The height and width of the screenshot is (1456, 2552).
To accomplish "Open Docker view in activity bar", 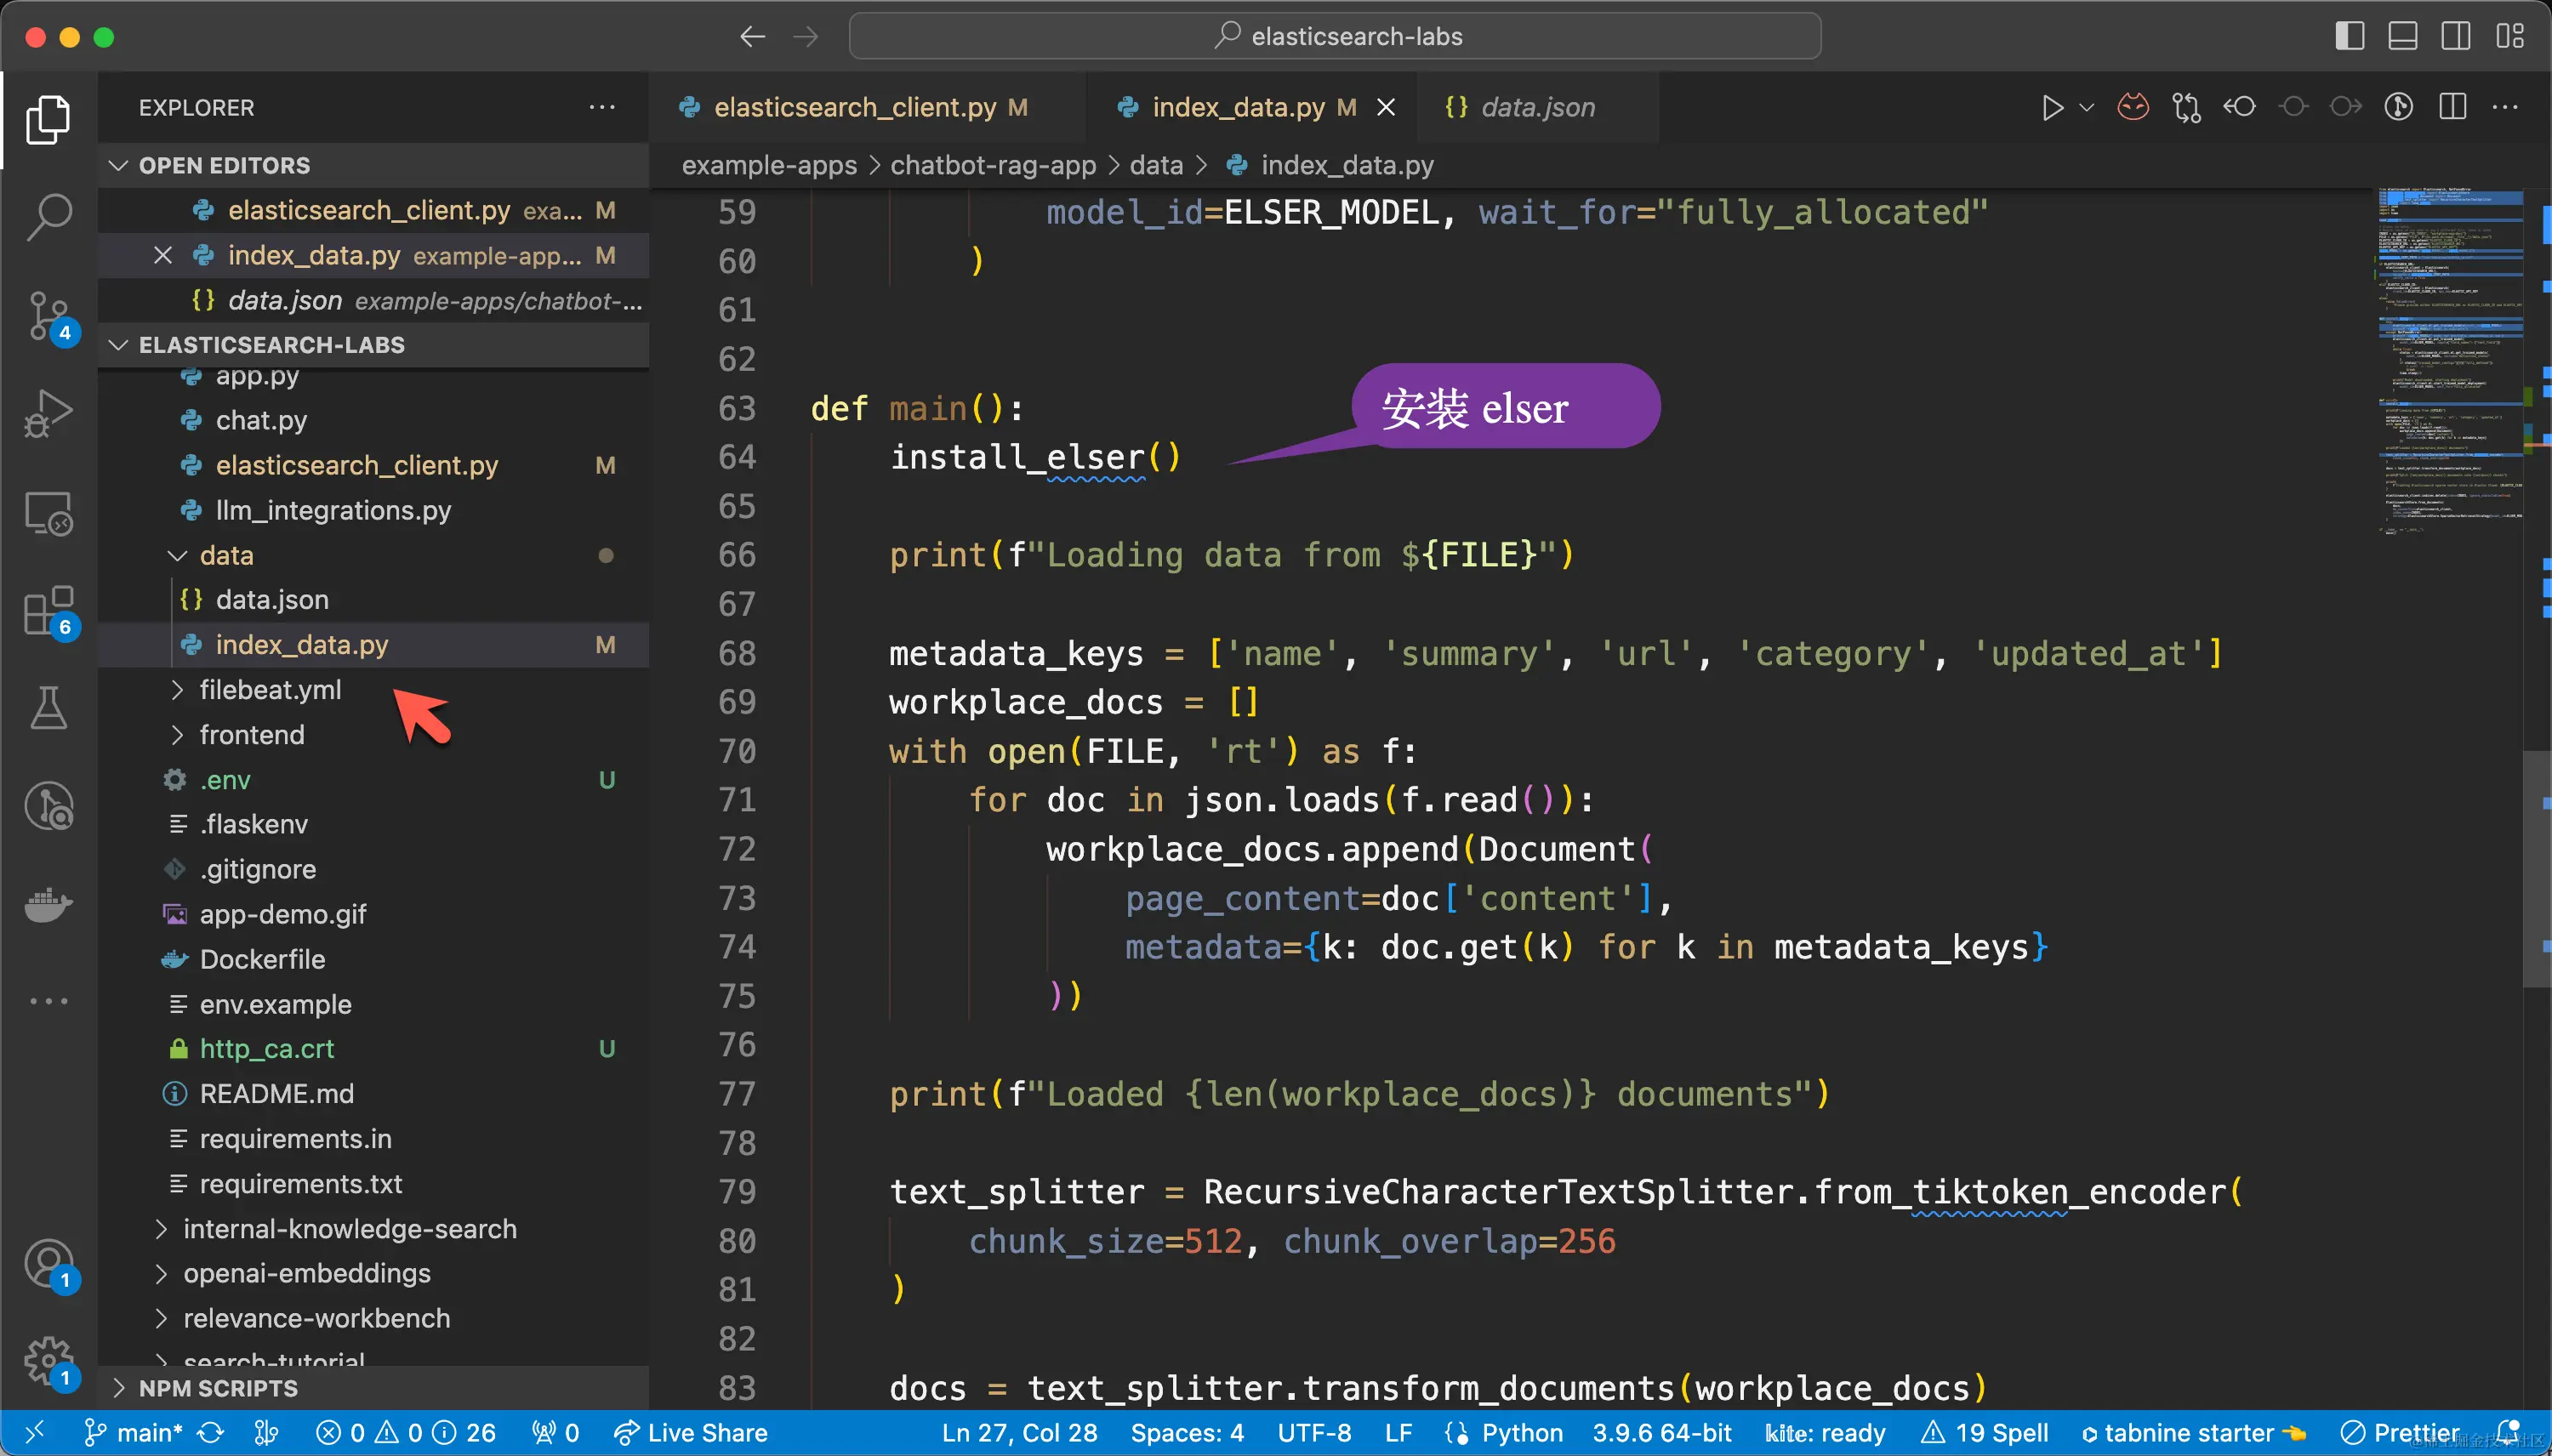I will pyautogui.click(x=48, y=905).
